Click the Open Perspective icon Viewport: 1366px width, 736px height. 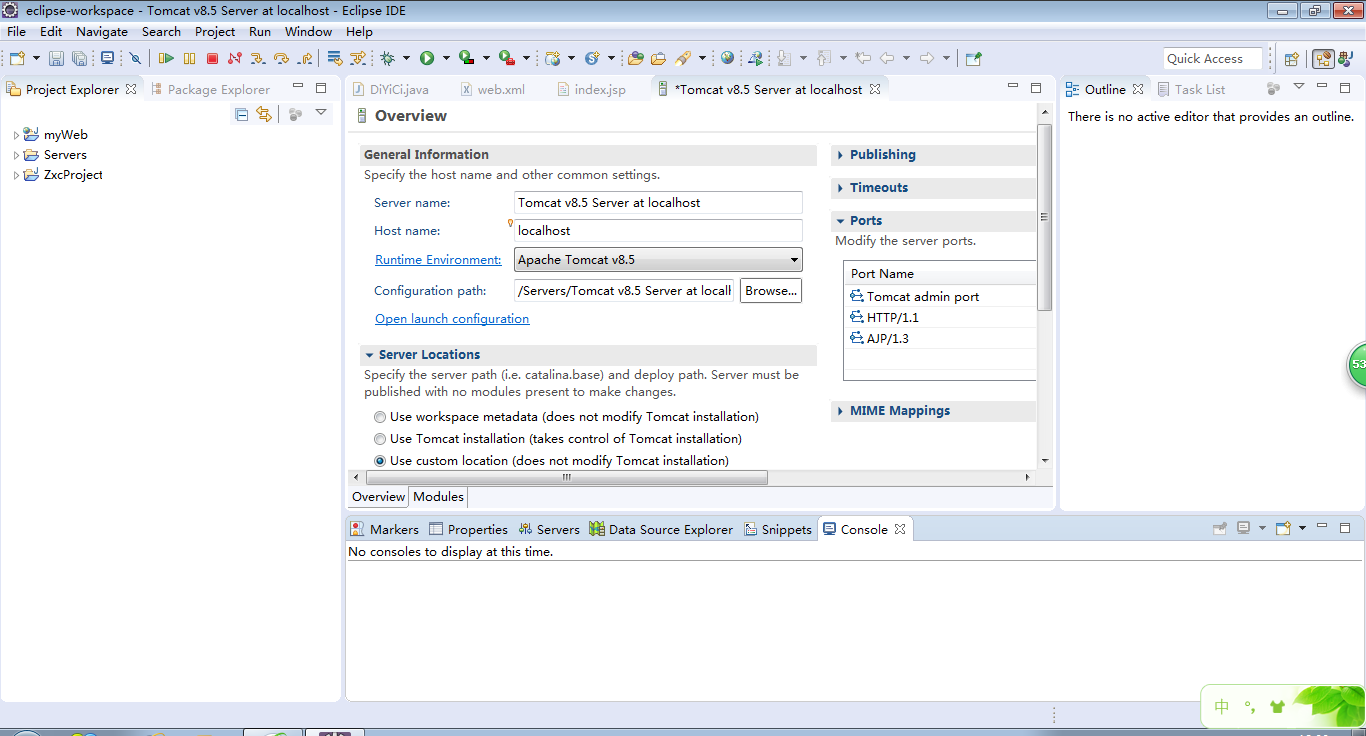click(x=1291, y=58)
